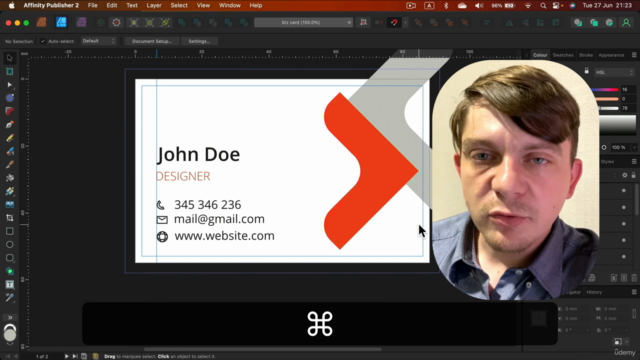Open the Auto-select Default dropdown

point(99,41)
